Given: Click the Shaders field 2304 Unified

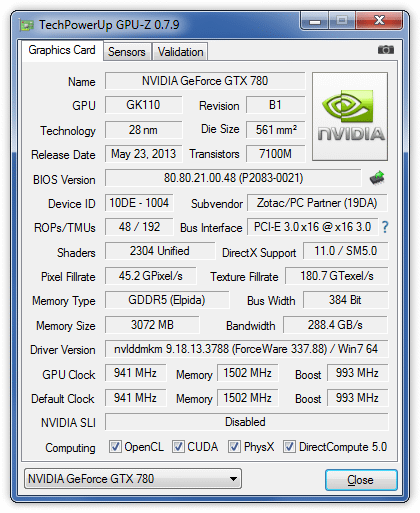Looking at the screenshot, I should click(160, 251).
